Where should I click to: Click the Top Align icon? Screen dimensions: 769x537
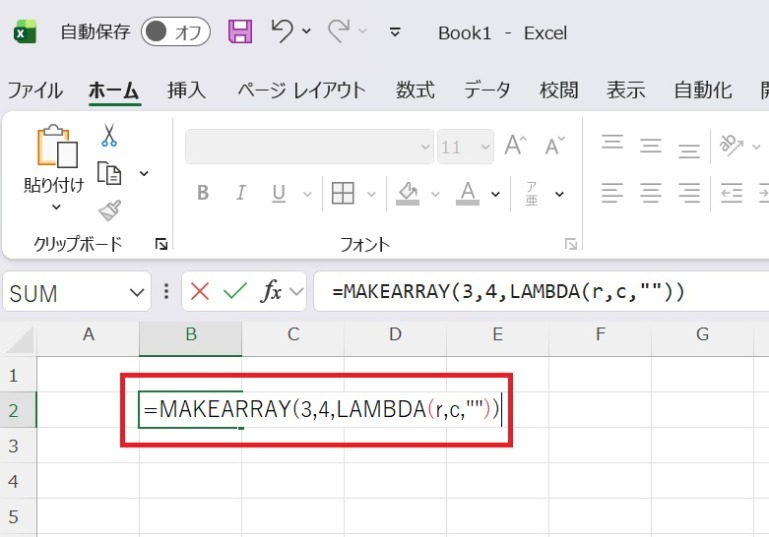tap(613, 142)
